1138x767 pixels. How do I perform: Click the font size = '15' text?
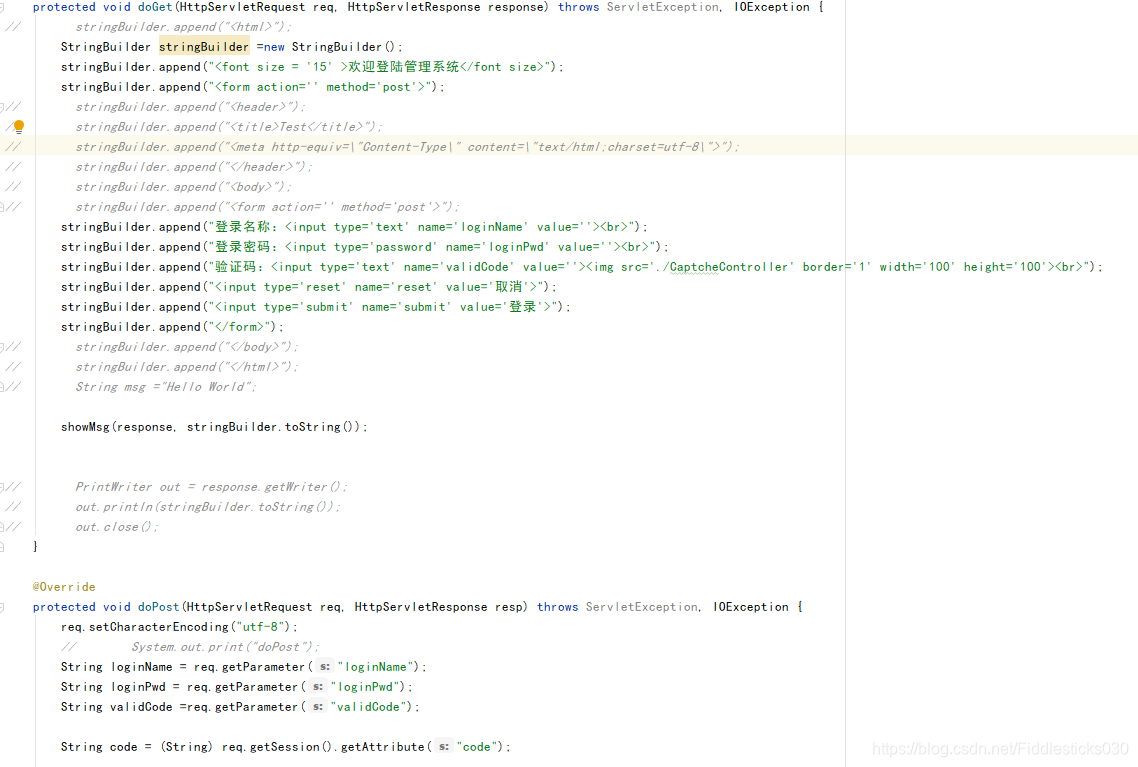point(277,67)
